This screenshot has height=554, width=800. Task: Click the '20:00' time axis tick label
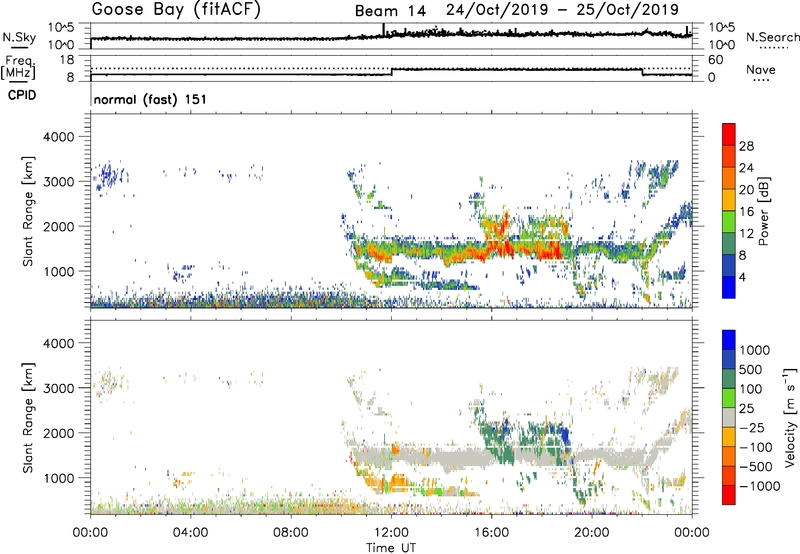[x=591, y=533]
